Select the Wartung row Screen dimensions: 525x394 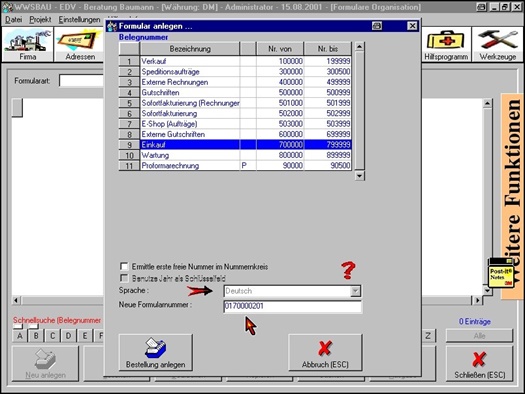point(235,155)
